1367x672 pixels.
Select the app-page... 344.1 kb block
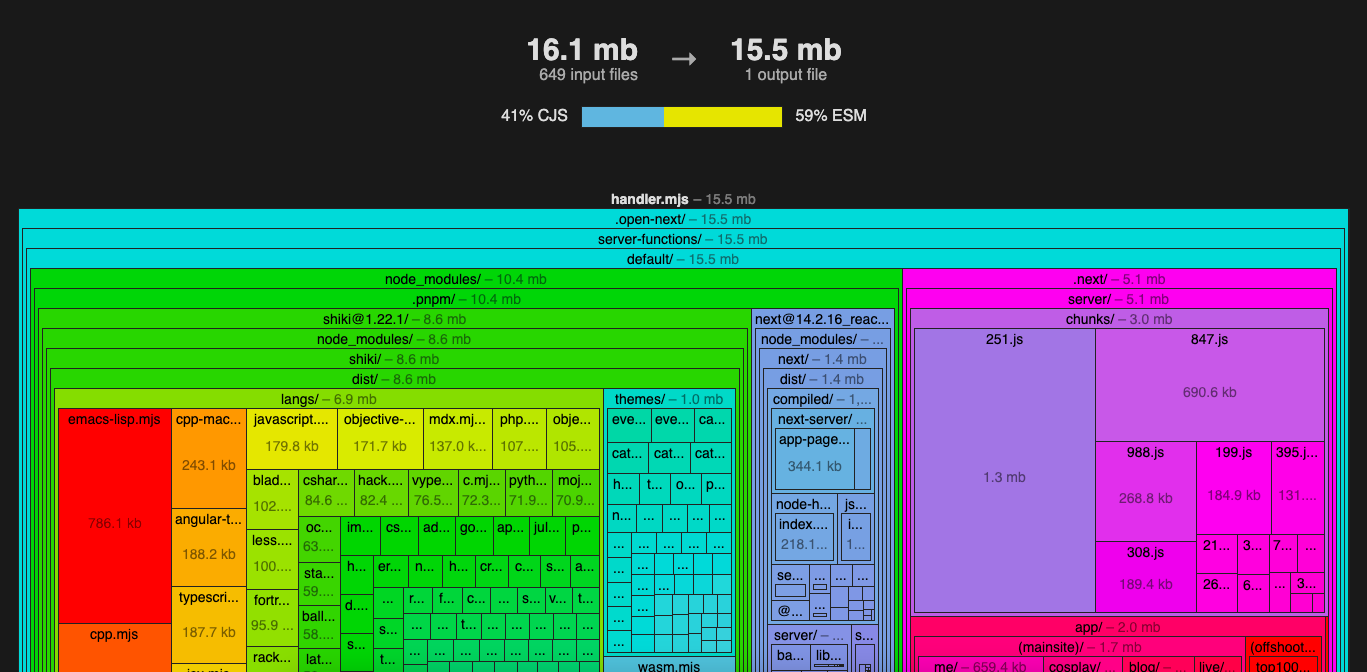814,459
